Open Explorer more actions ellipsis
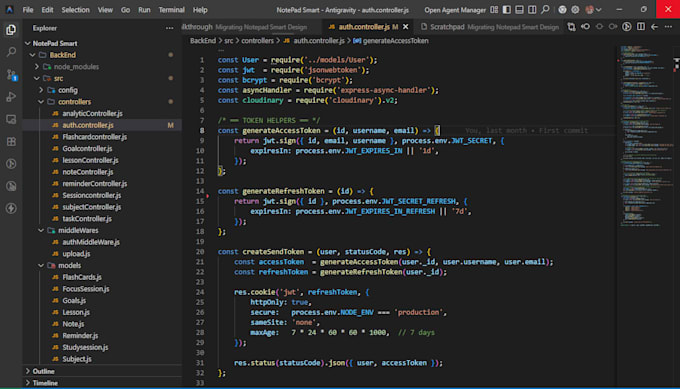The width and height of the screenshot is (680, 389). [x=170, y=28]
